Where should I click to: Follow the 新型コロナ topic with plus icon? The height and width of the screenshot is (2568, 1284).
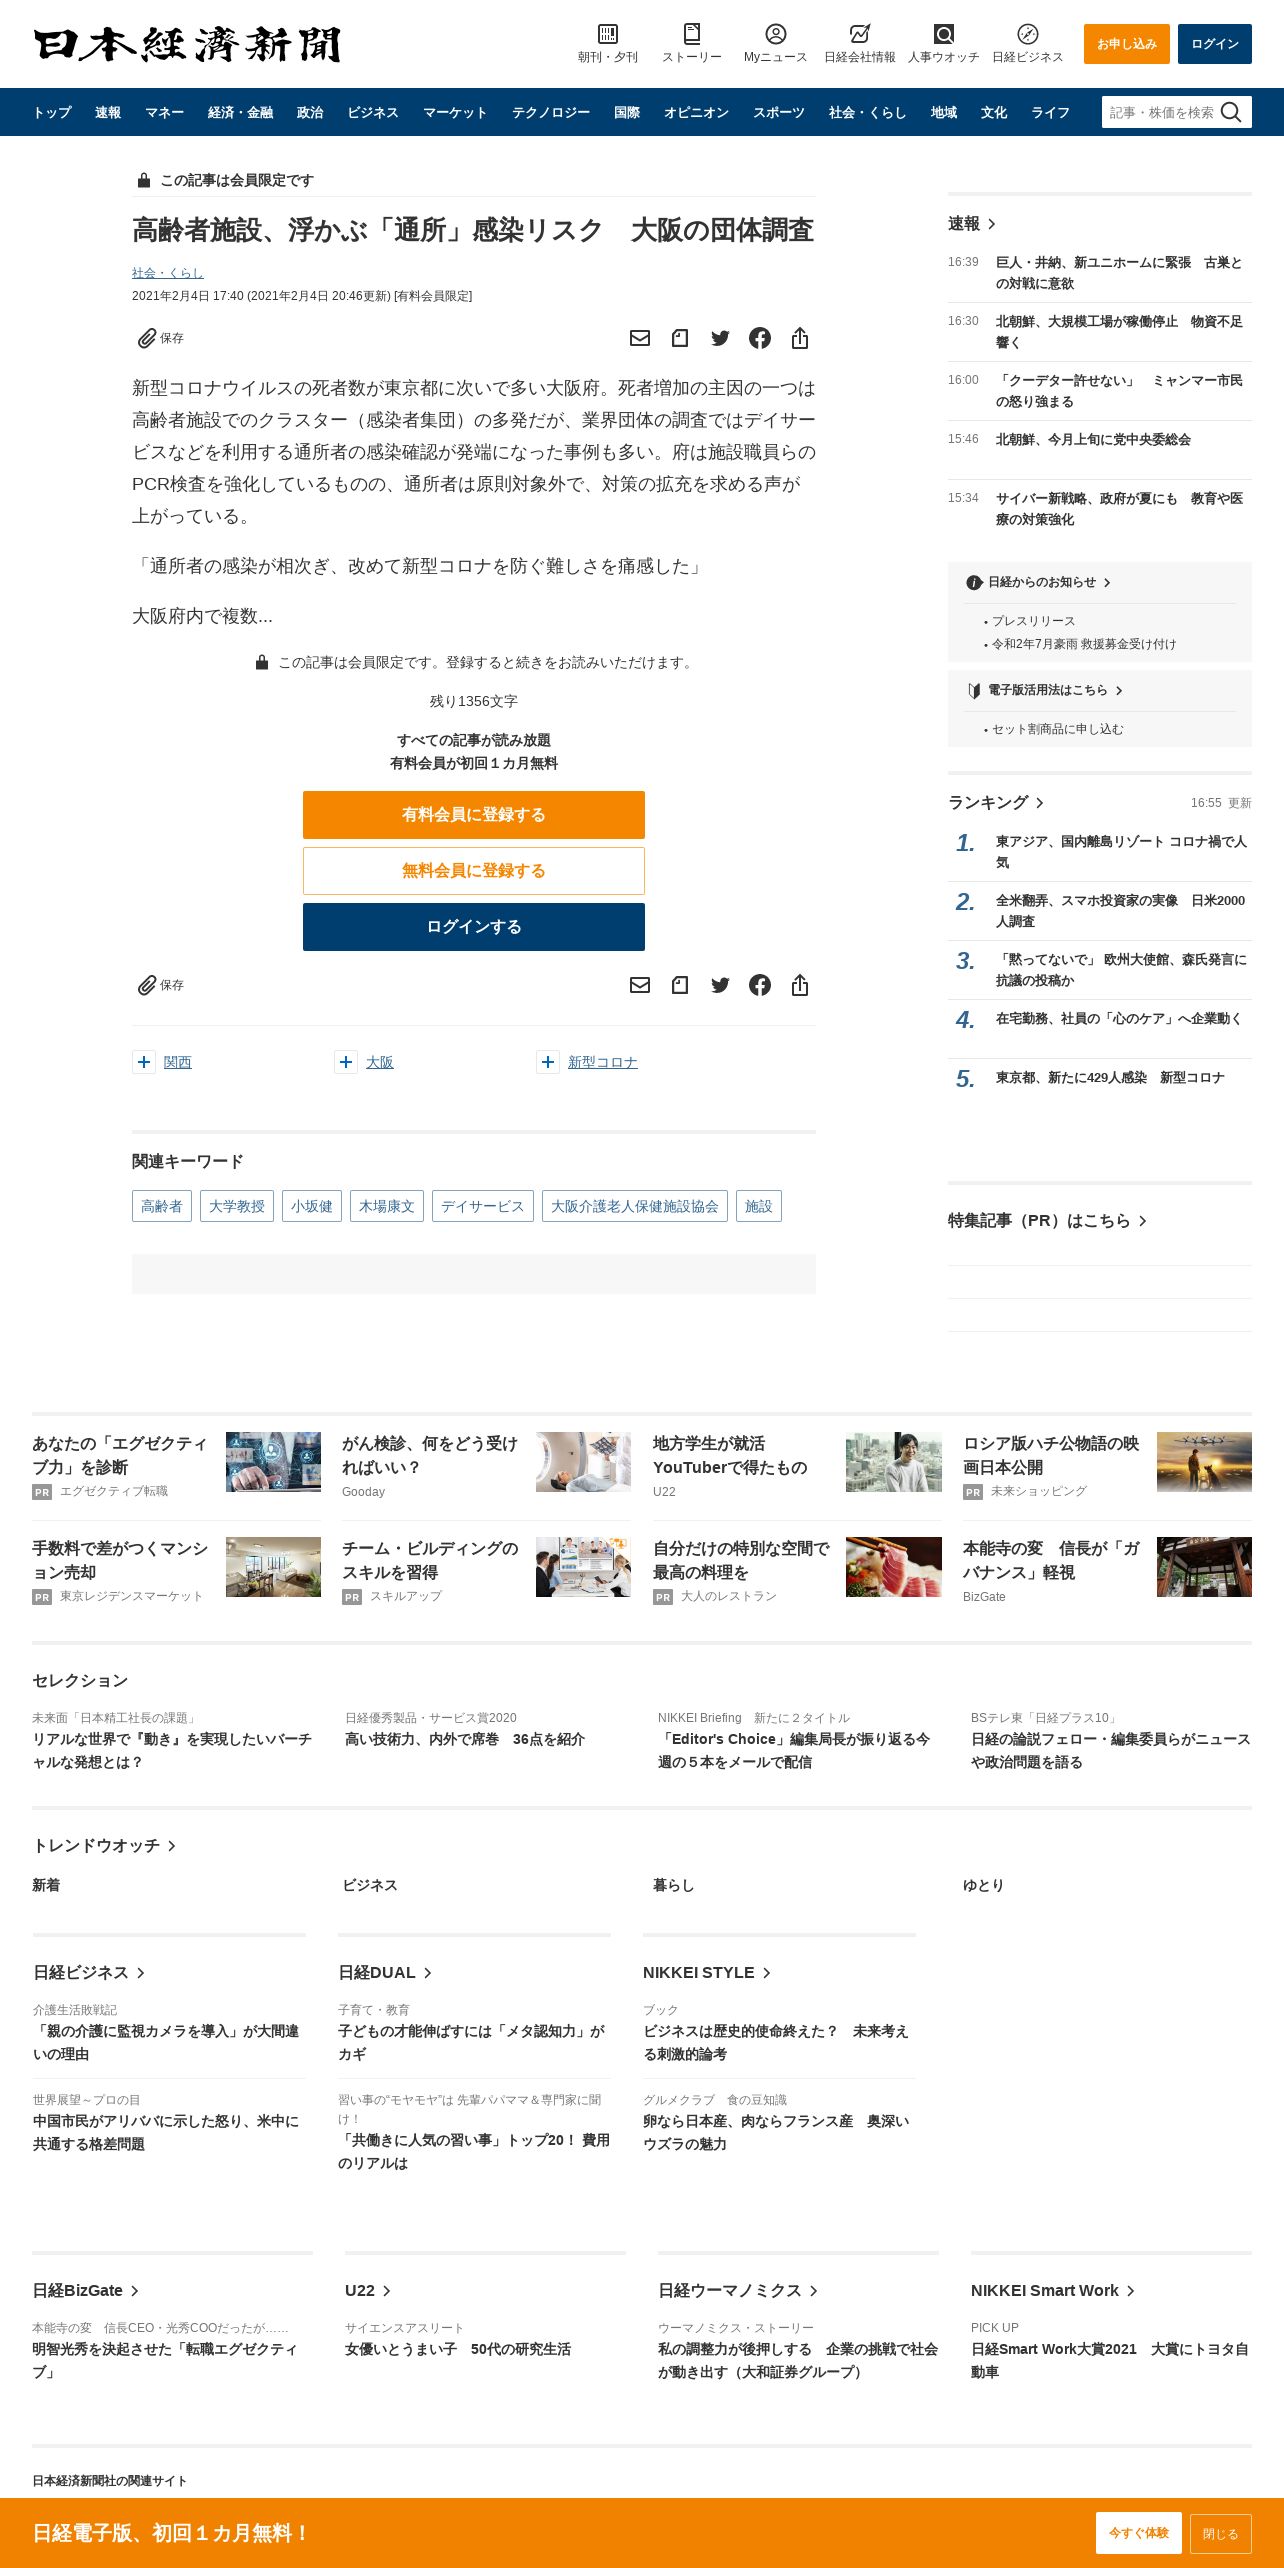click(x=548, y=1062)
